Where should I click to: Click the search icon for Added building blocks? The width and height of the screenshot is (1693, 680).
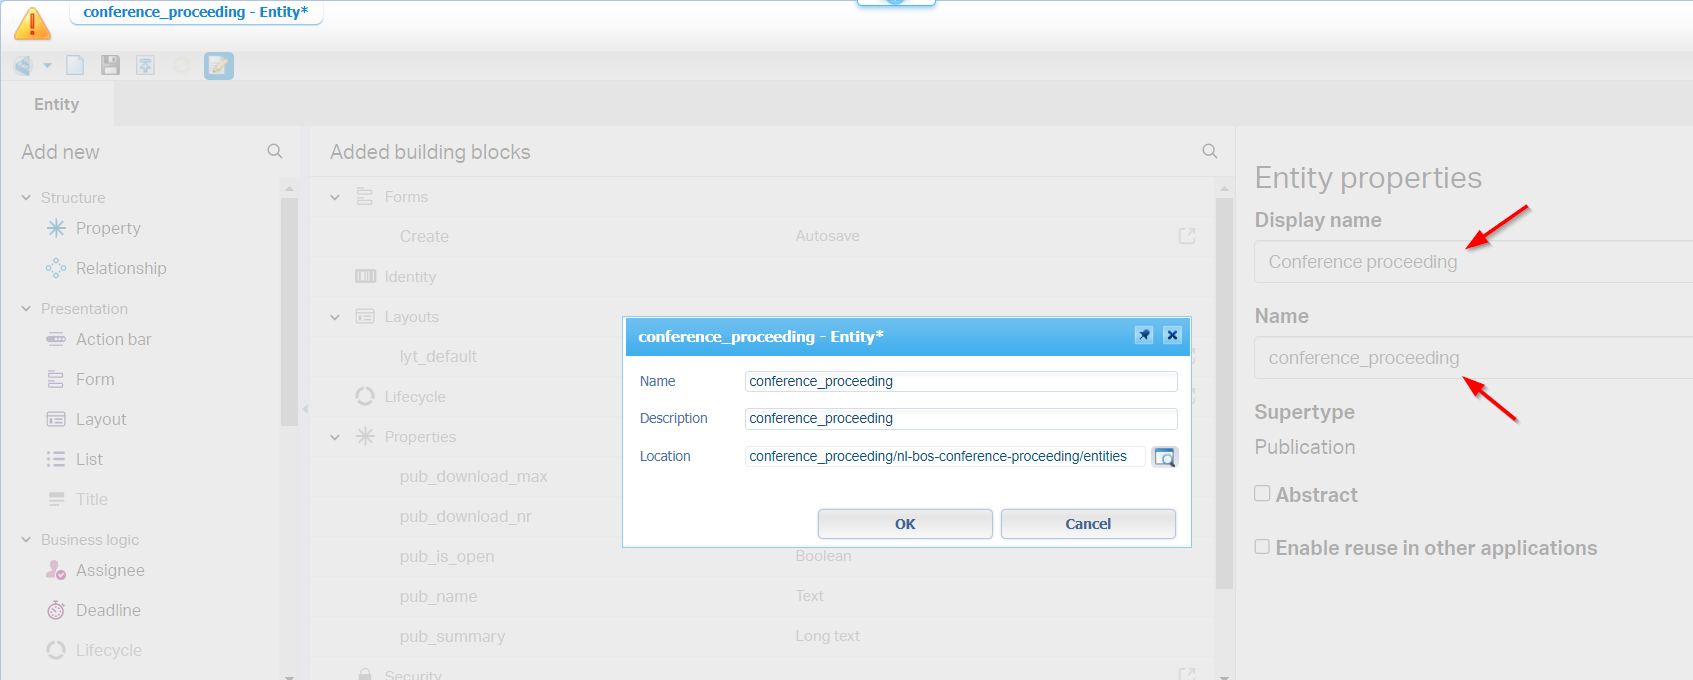pyautogui.click(x=1209, y=151)
